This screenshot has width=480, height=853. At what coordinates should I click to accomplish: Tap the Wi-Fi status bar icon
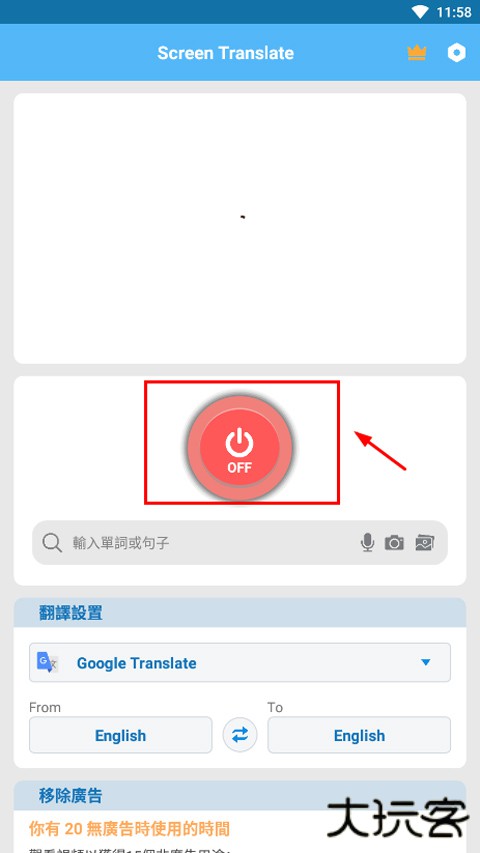420,12
